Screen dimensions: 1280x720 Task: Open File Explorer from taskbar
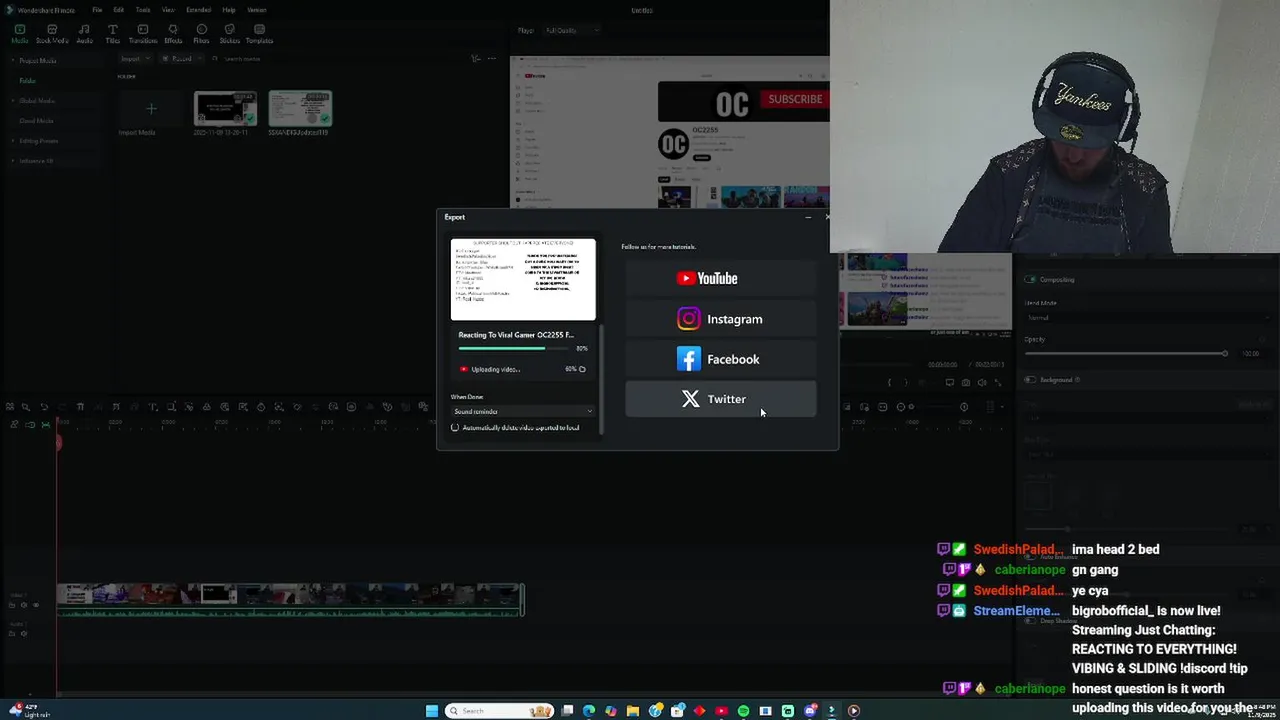click(633, 711)
